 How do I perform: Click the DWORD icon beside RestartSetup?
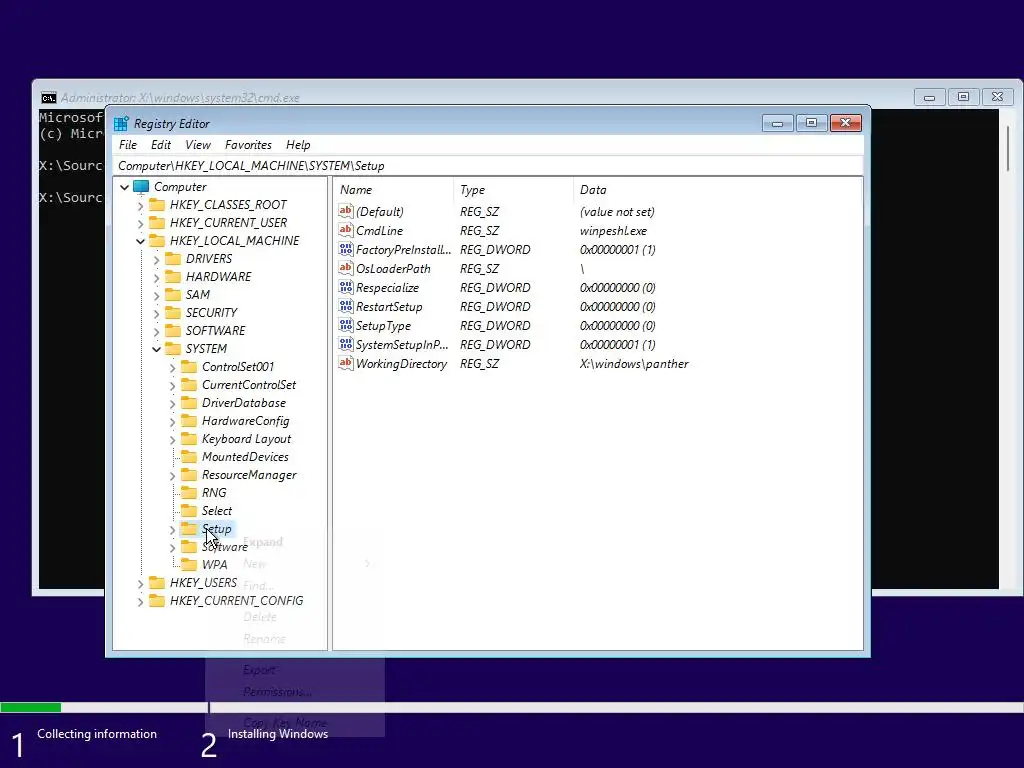point(345,306)
